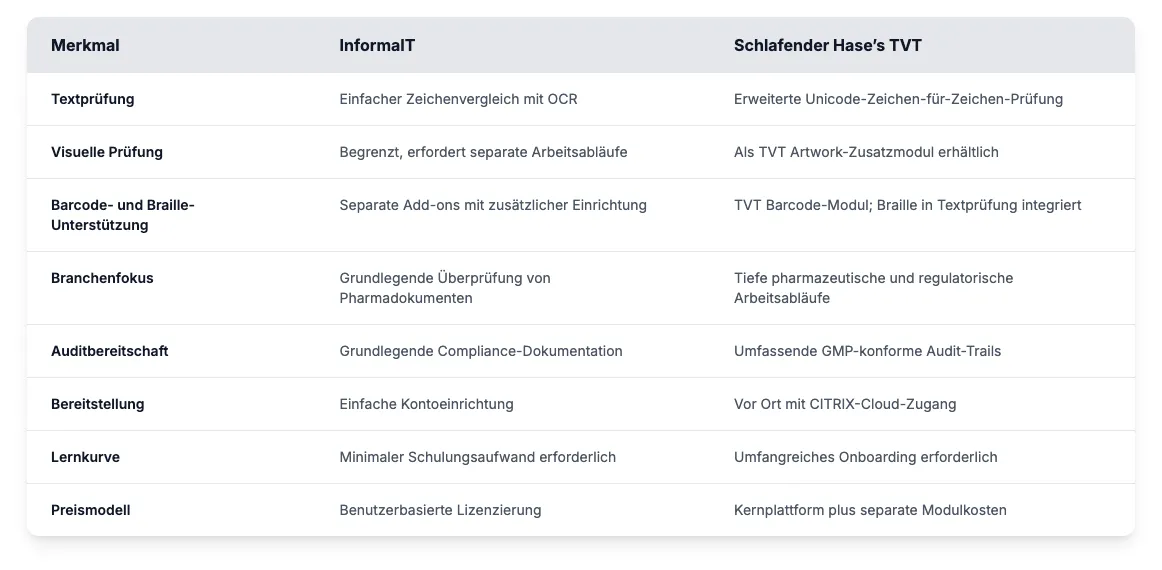The image size is (1162, 570).
Task: Select the Lernkurve row label
Action: click(x=85, y=457)
